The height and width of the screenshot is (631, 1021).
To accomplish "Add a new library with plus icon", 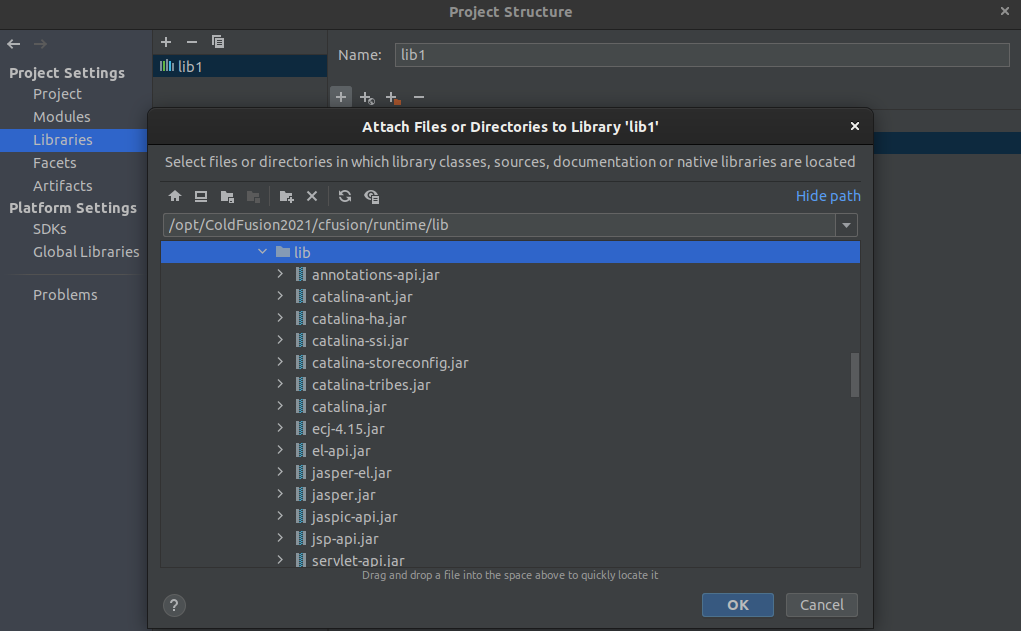I will pyautogui.click(x=166, y=42).
